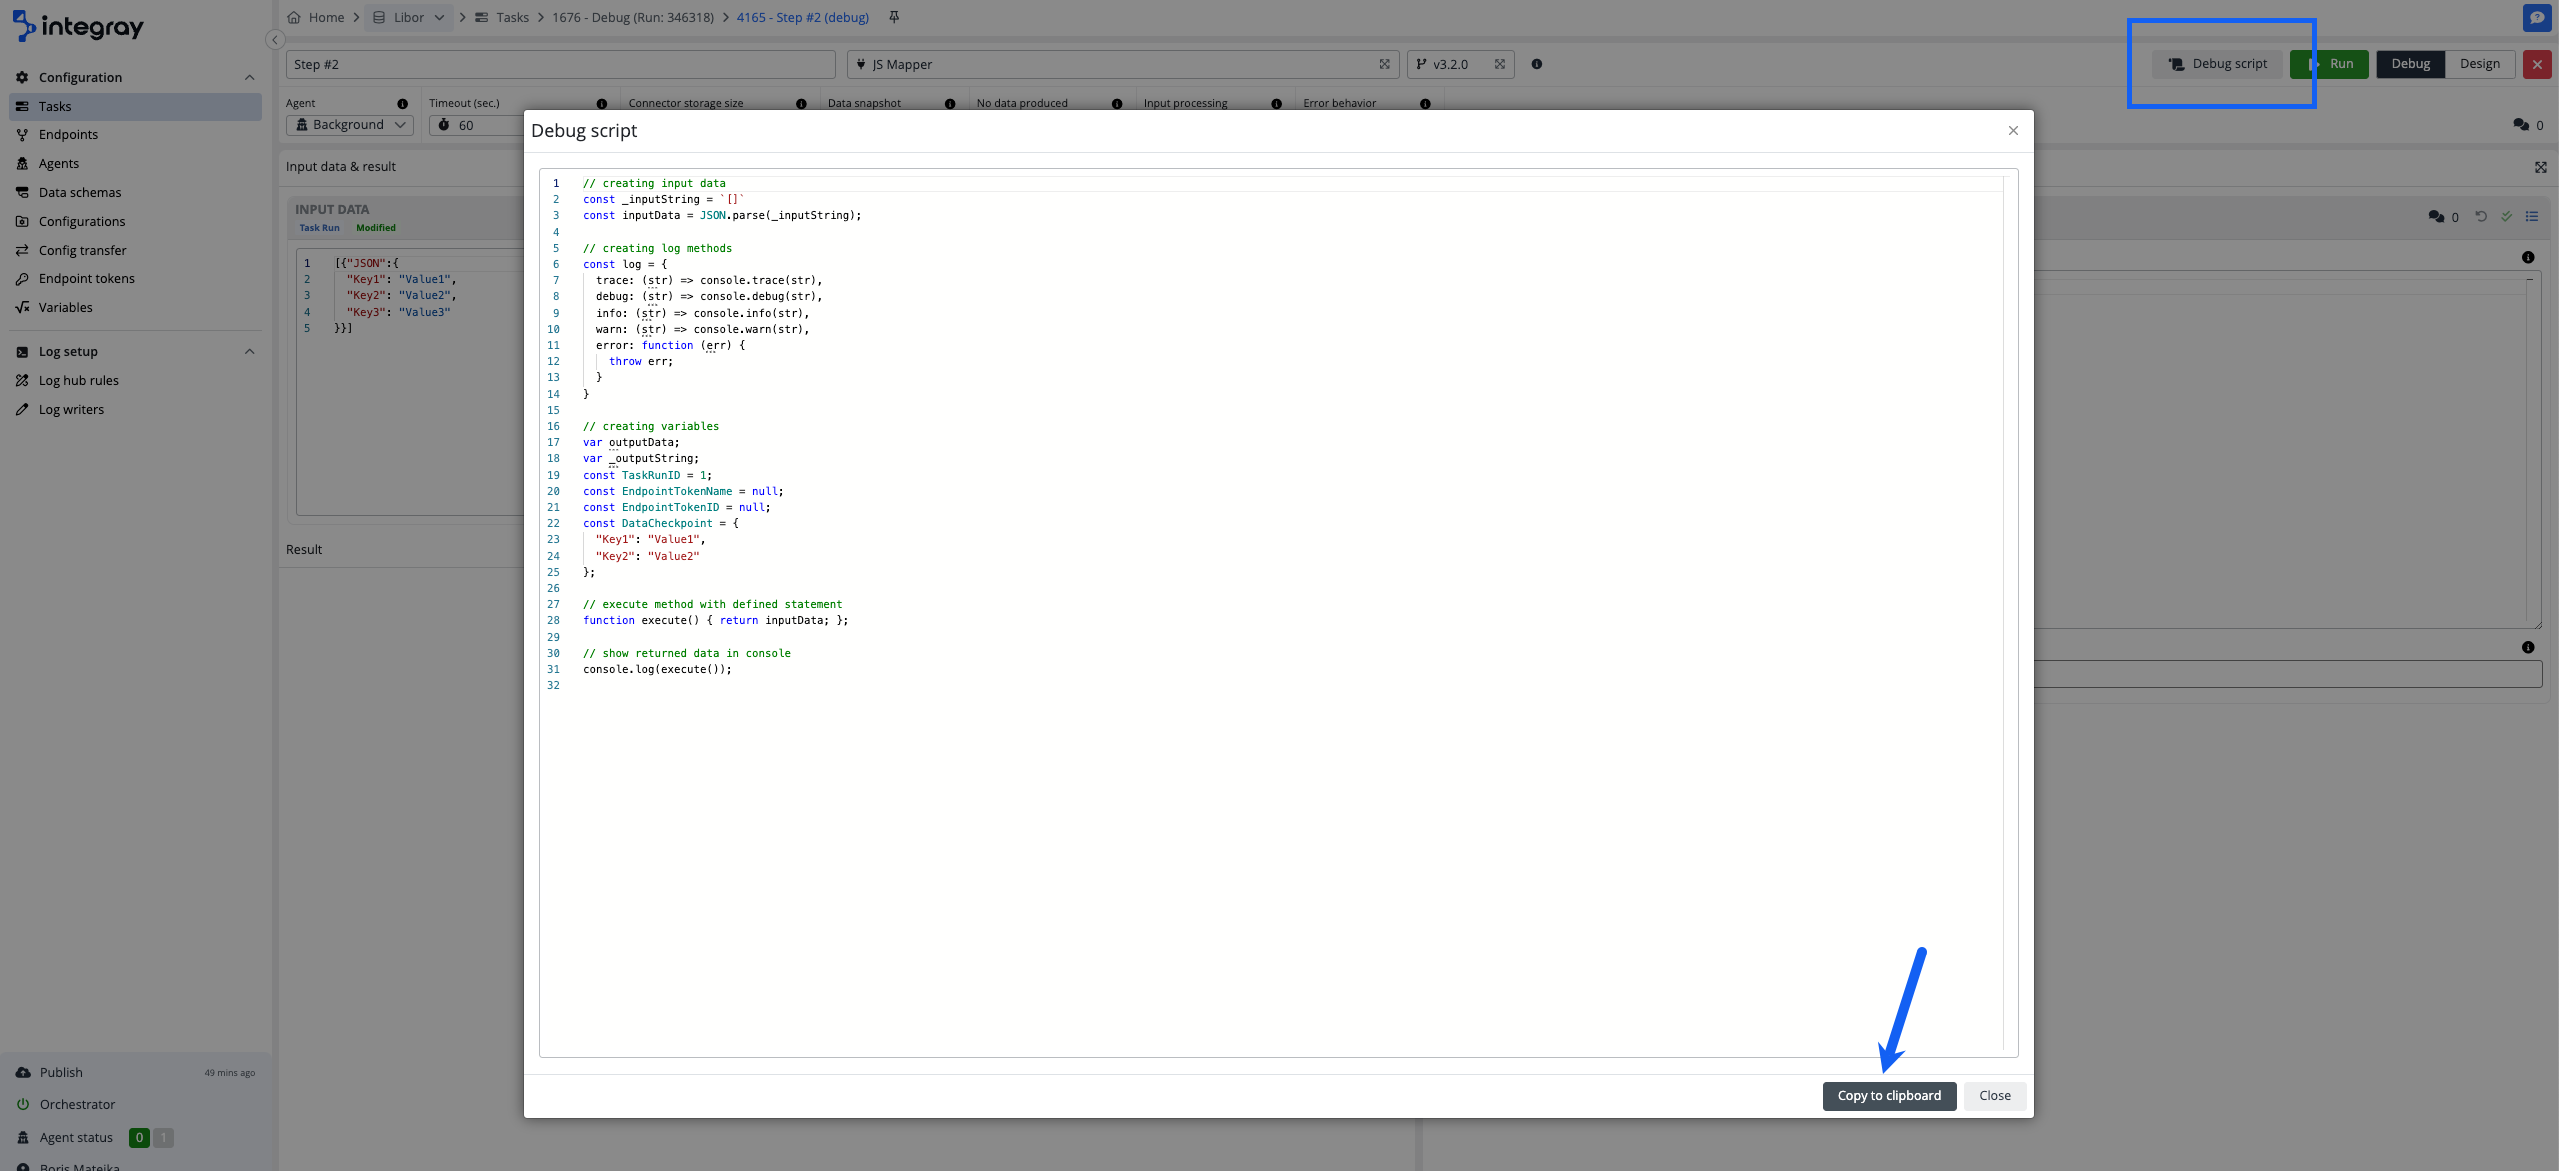This screenshot has height=1171, width=2559.
Task: Click the Close button in the dialog
Action: [x=1994, y=1095]
